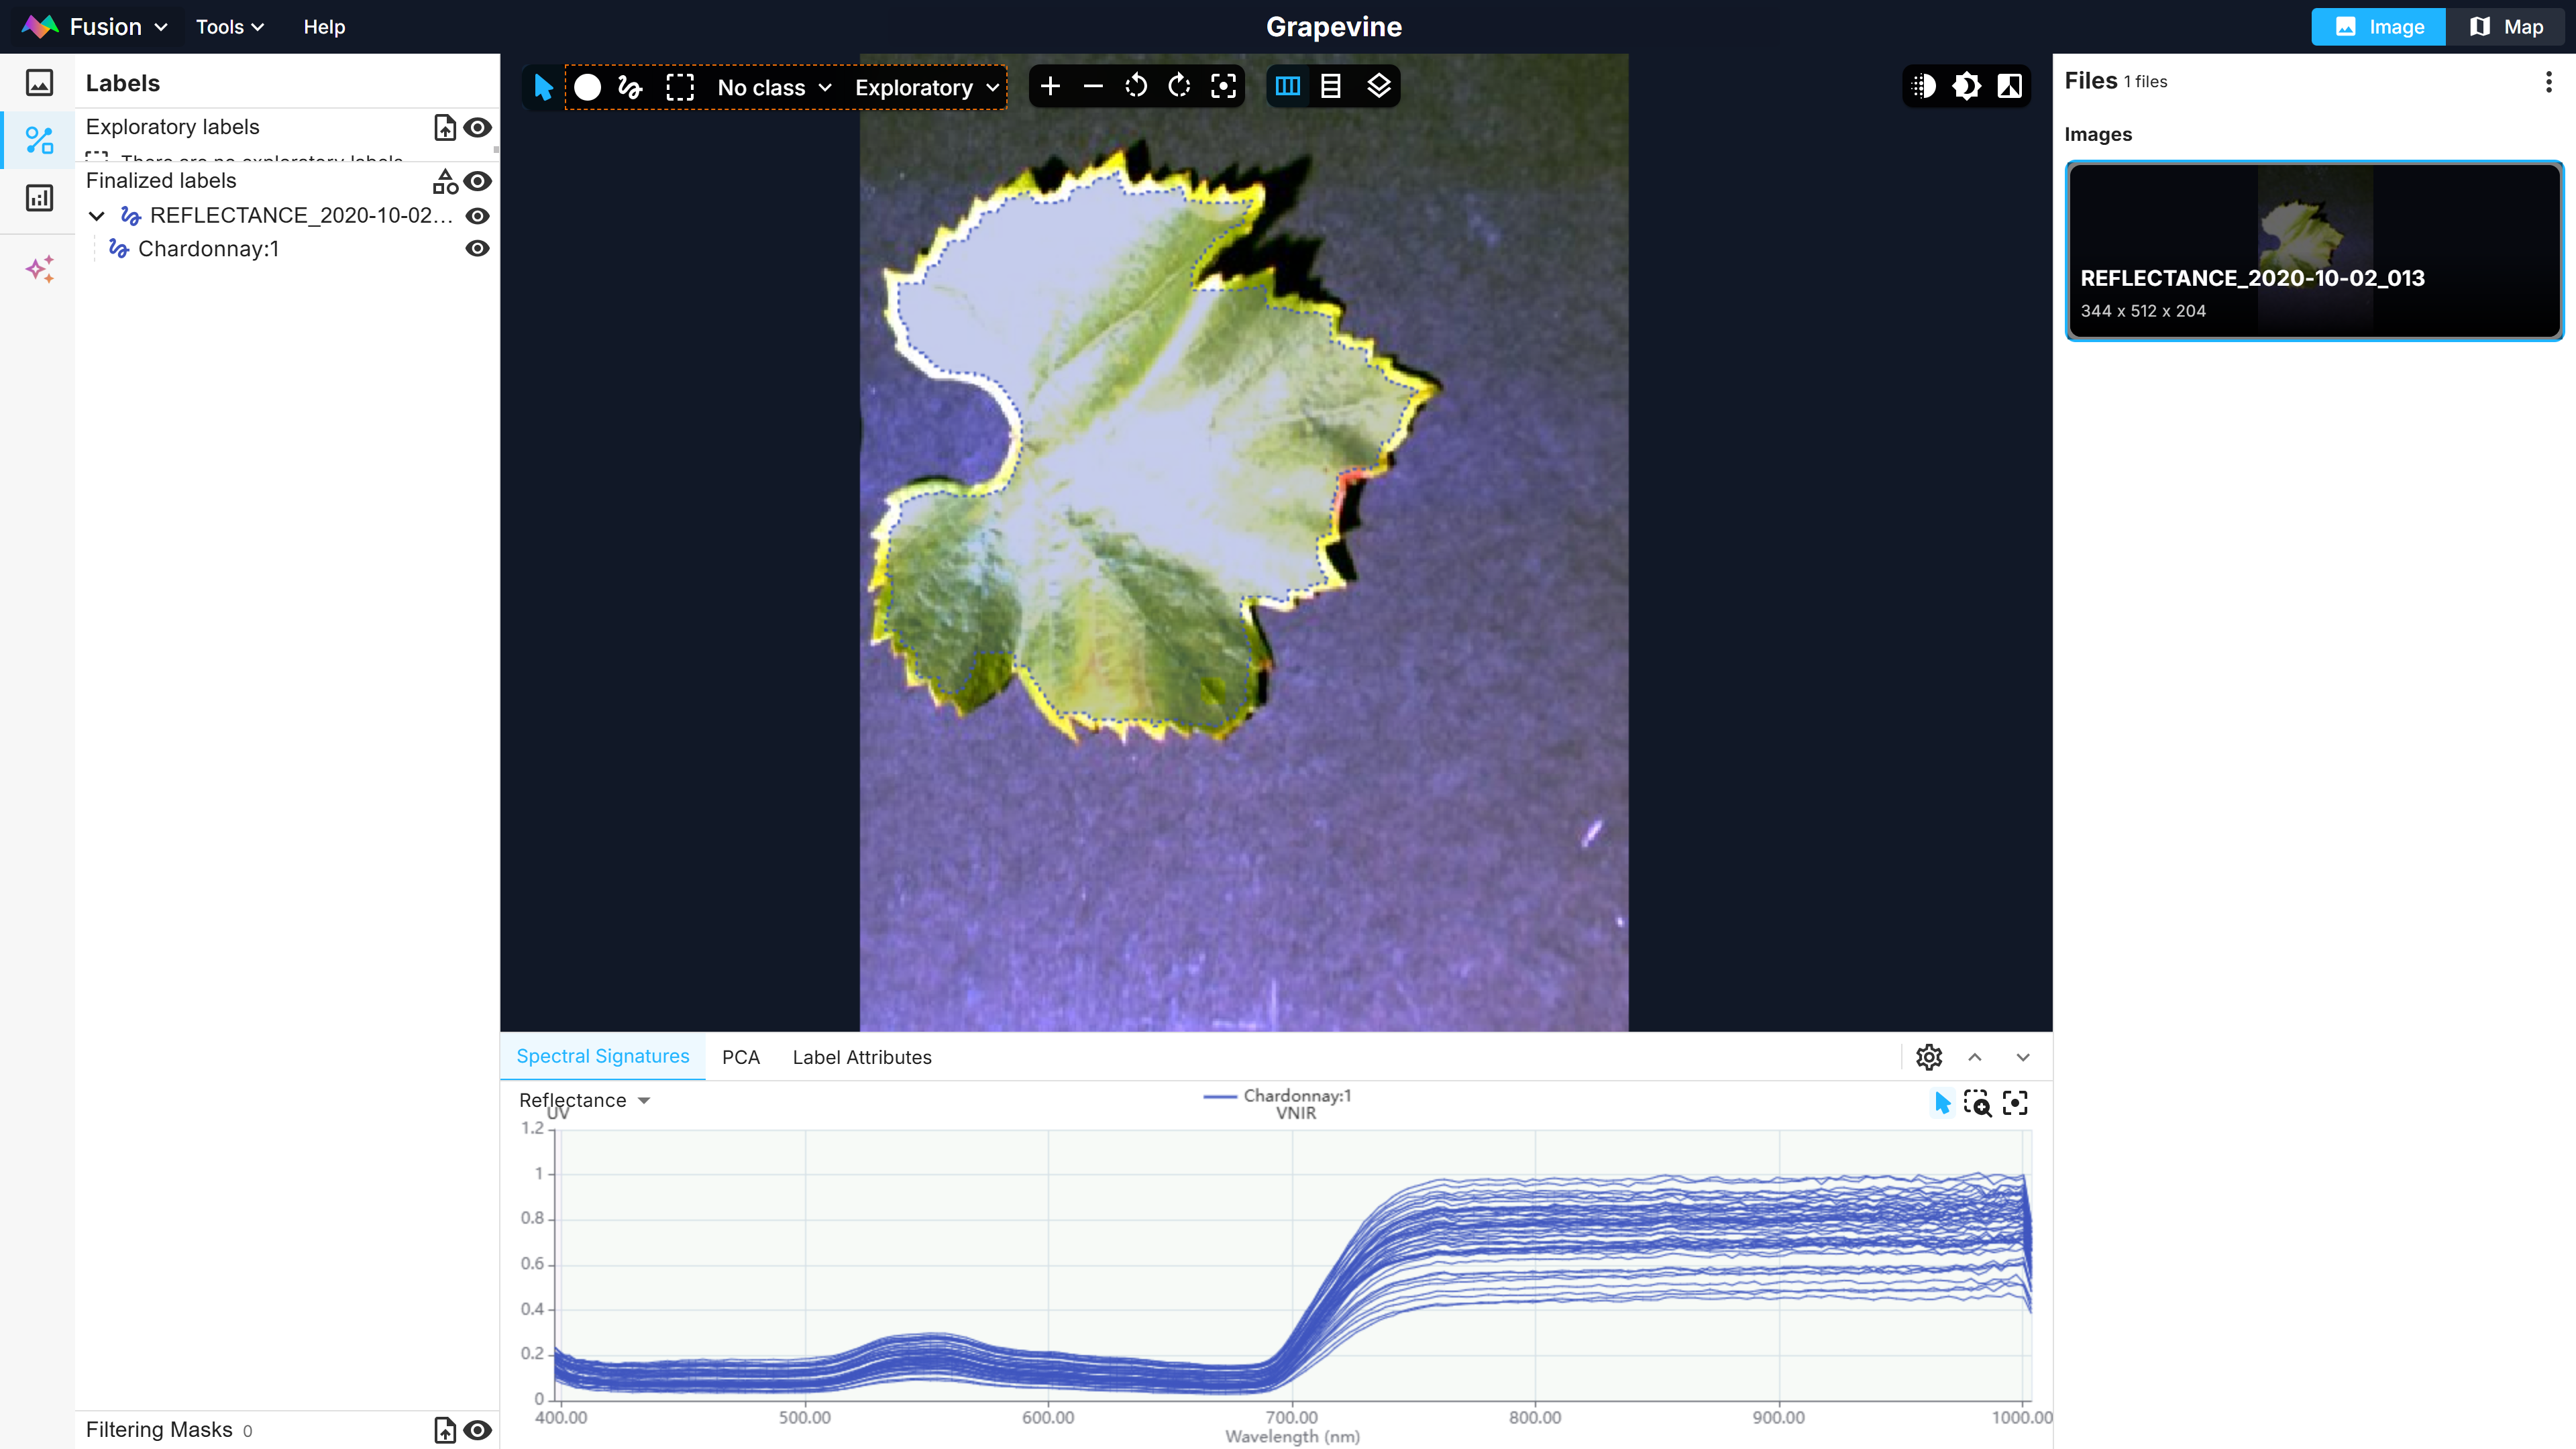Click the zoom in plus icon
Viewport: 2576px width, 1449px height.
coord(1050,87)
